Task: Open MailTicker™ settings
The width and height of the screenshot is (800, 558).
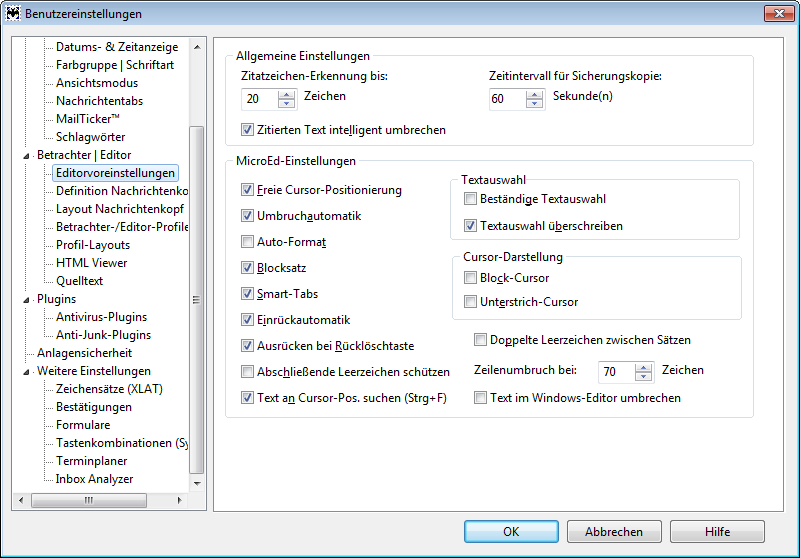Action: [x=88, y=119]
